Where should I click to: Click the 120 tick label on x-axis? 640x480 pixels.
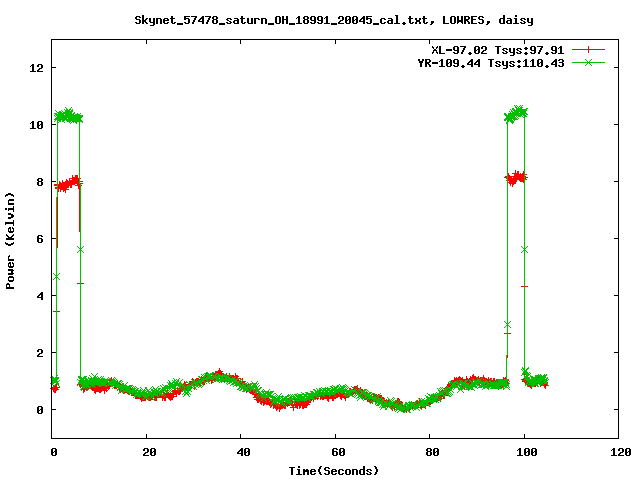(618, 451)
